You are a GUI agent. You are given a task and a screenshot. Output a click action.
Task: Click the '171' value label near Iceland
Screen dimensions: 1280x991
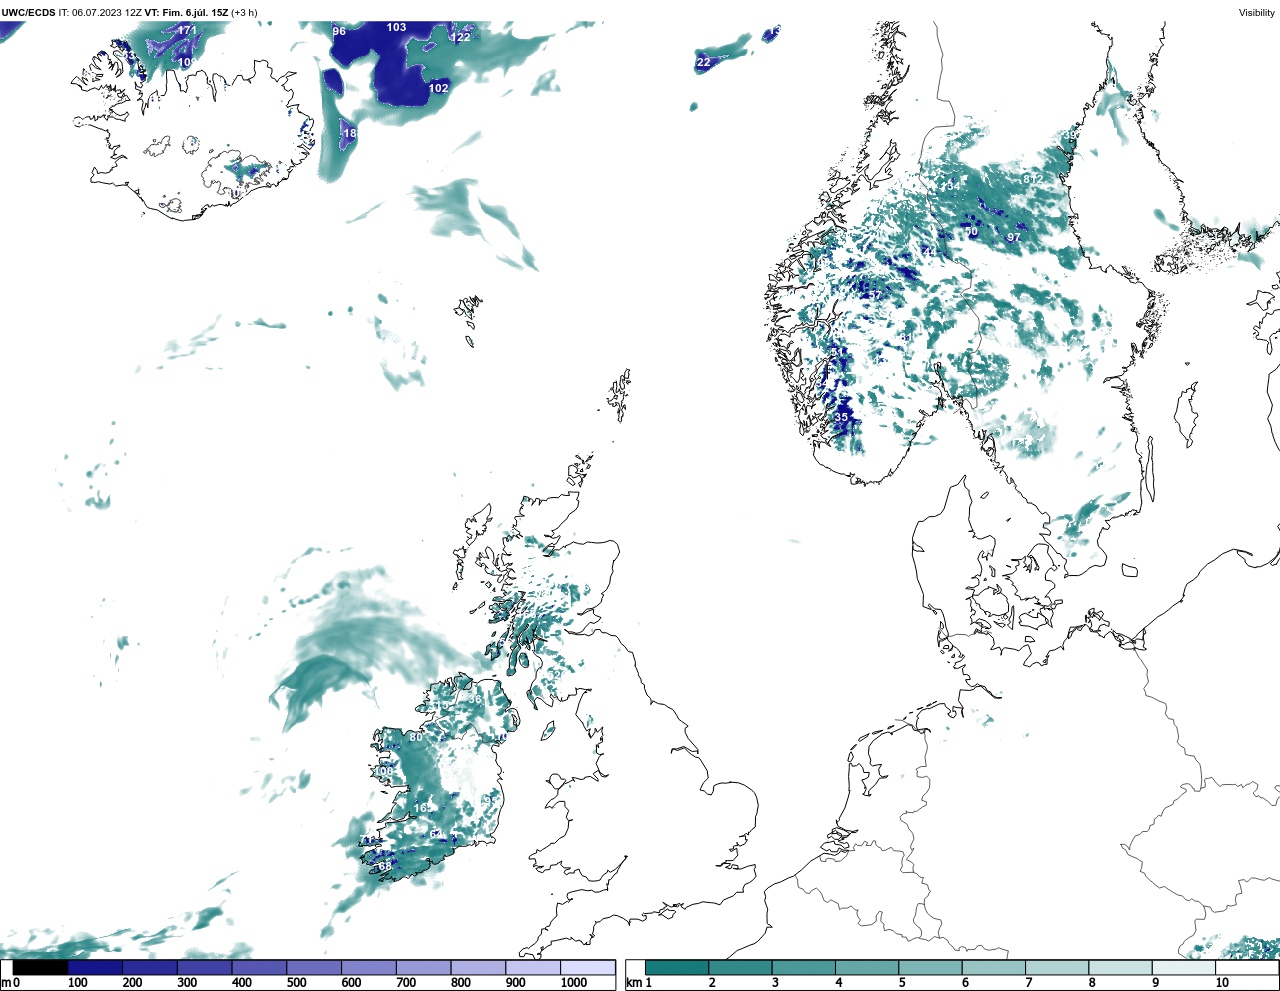(188, 31)
